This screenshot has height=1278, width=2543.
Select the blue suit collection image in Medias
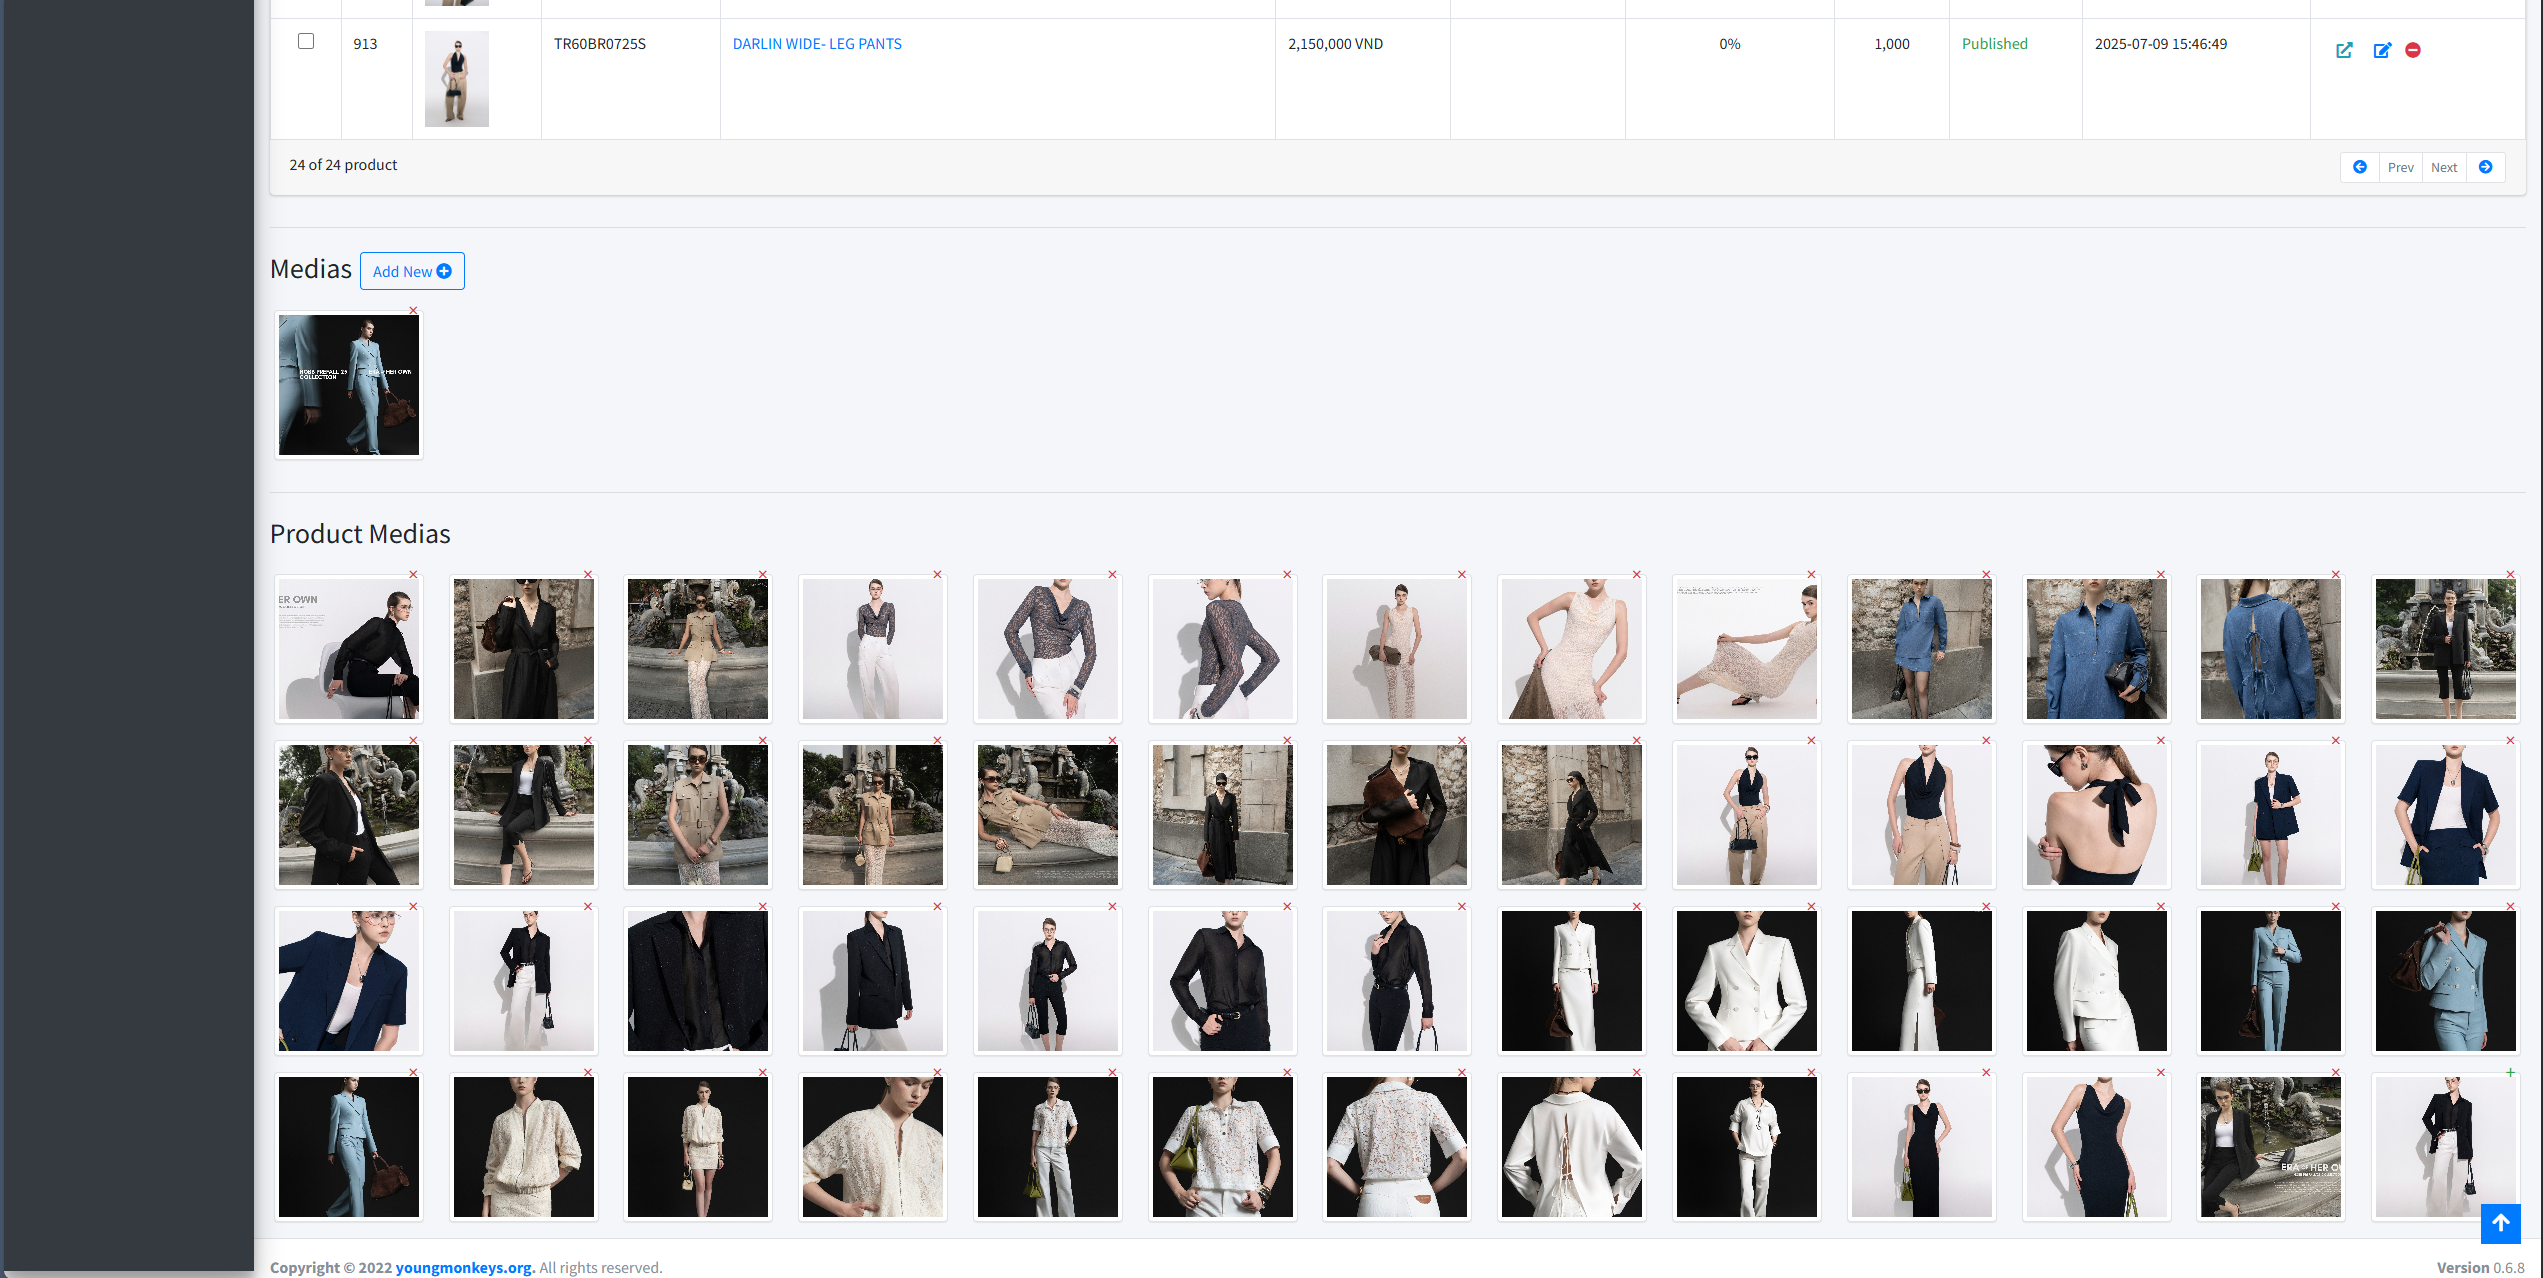(349, 385)
